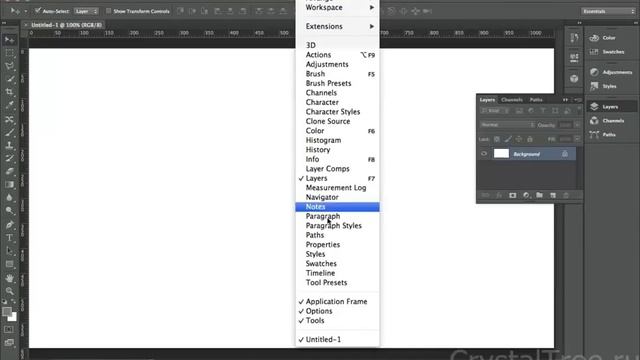
Task: Expand Extensions submenu
Action: tap(338, 26)
